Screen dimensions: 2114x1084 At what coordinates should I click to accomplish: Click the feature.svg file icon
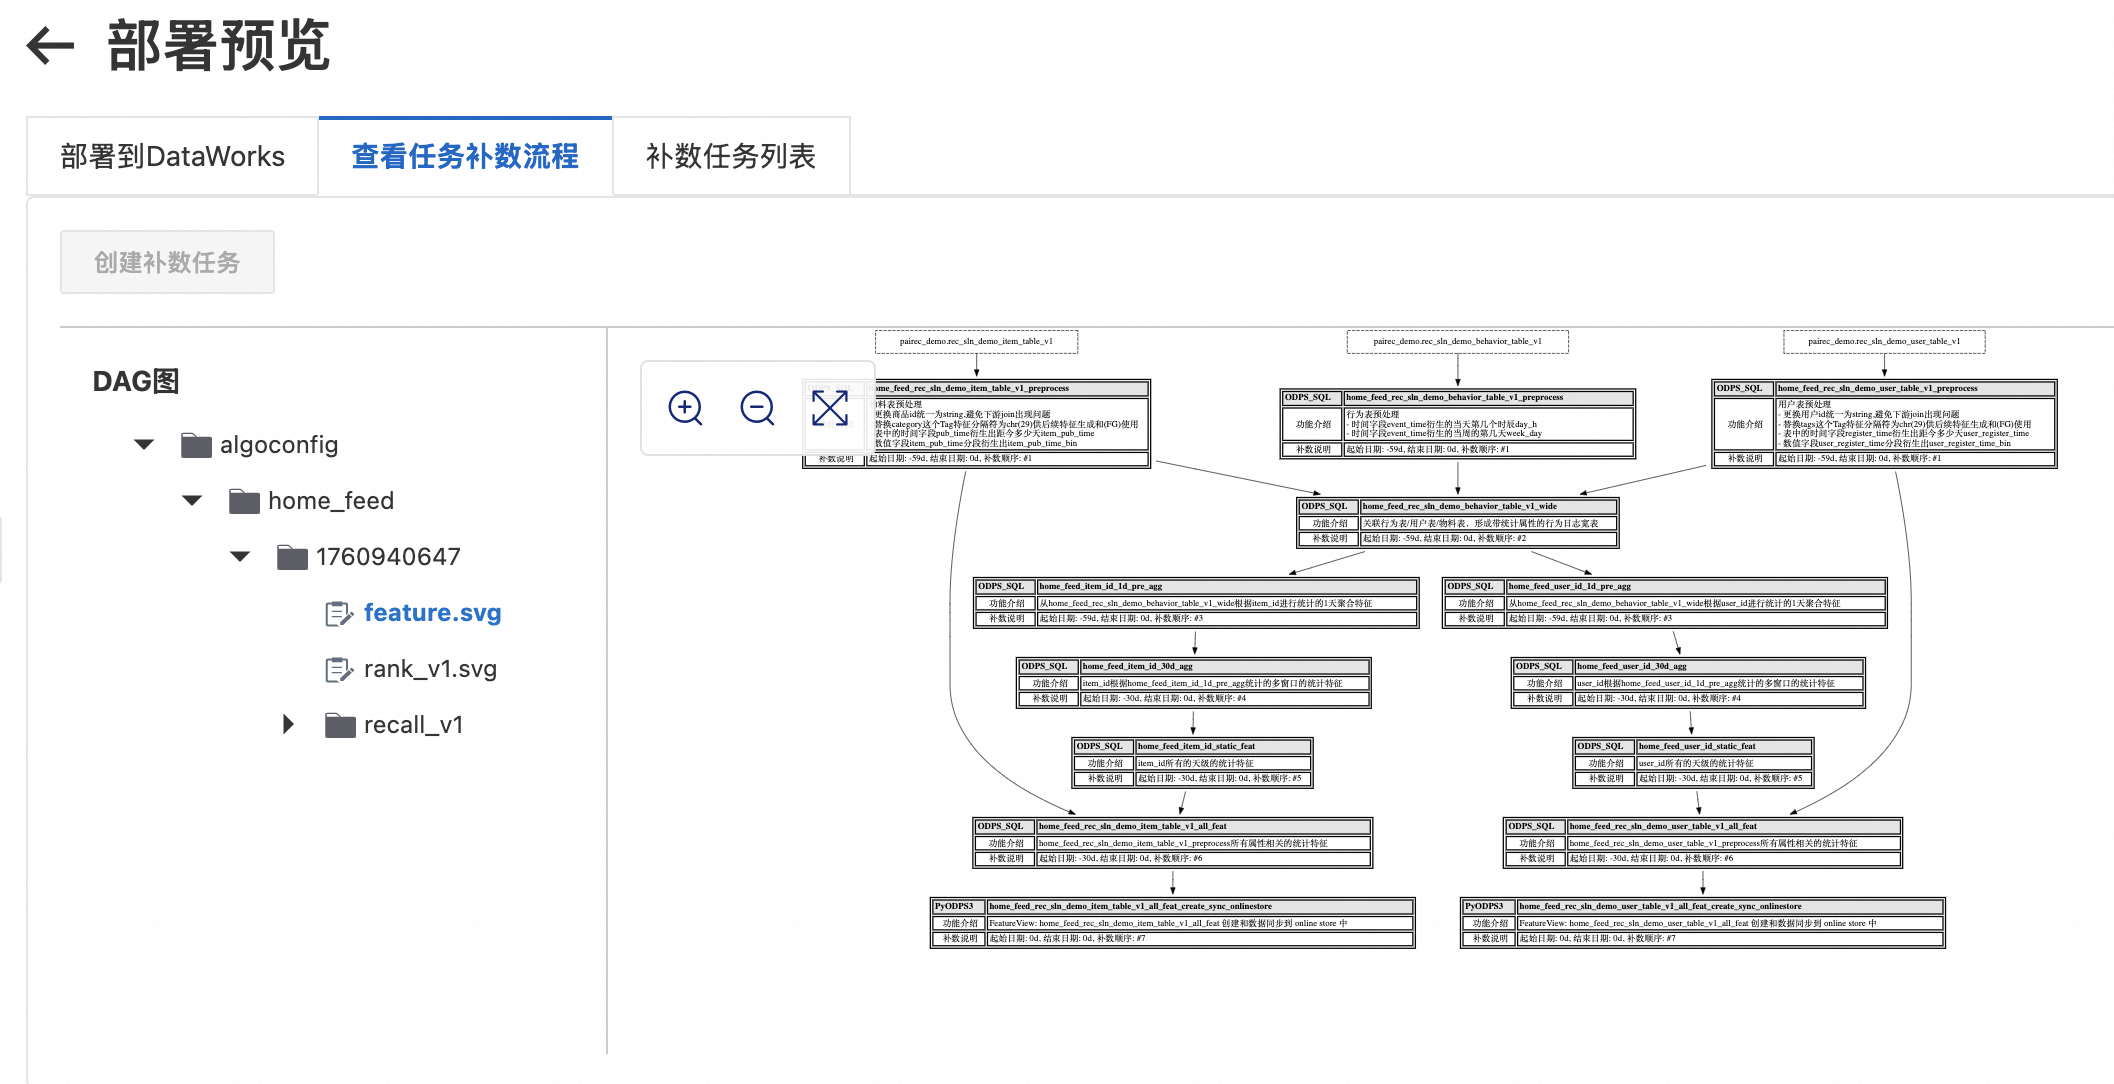[339, 613]
